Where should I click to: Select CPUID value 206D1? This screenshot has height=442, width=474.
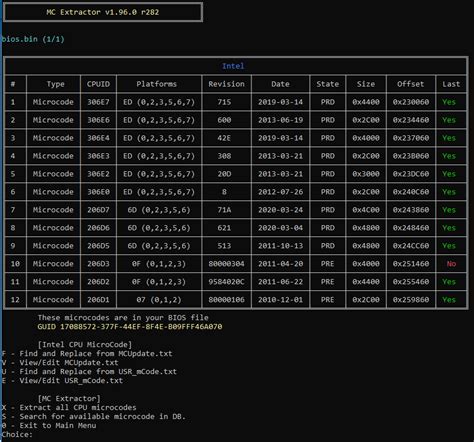tap(98, 300)
